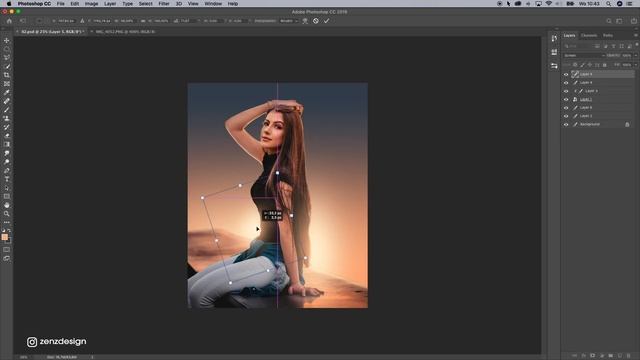Hide the selected Layer 5 eye icon
Screen dimensions: 640x360
point(566,74)
